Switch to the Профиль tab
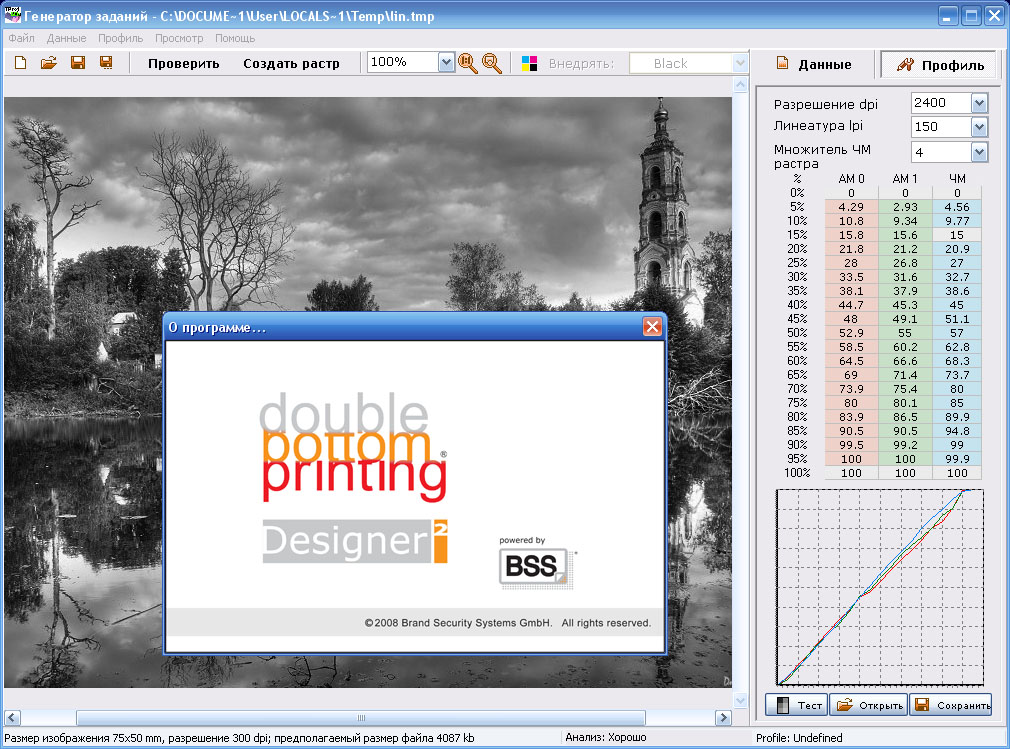The image size is (1010, 749). click(939, 64)
